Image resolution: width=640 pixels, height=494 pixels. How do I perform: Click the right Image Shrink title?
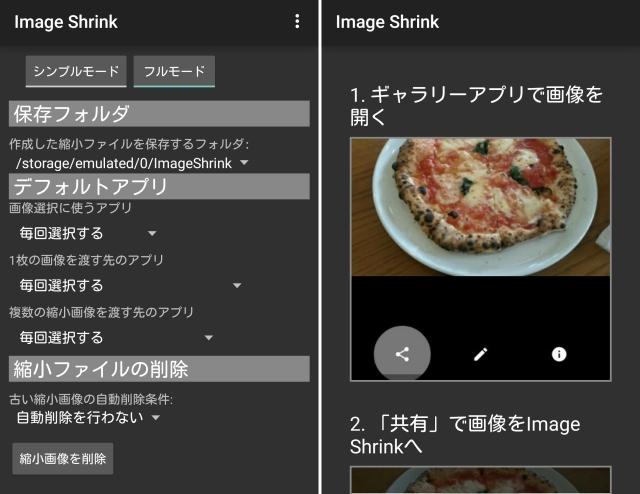(x=387, y=22)
